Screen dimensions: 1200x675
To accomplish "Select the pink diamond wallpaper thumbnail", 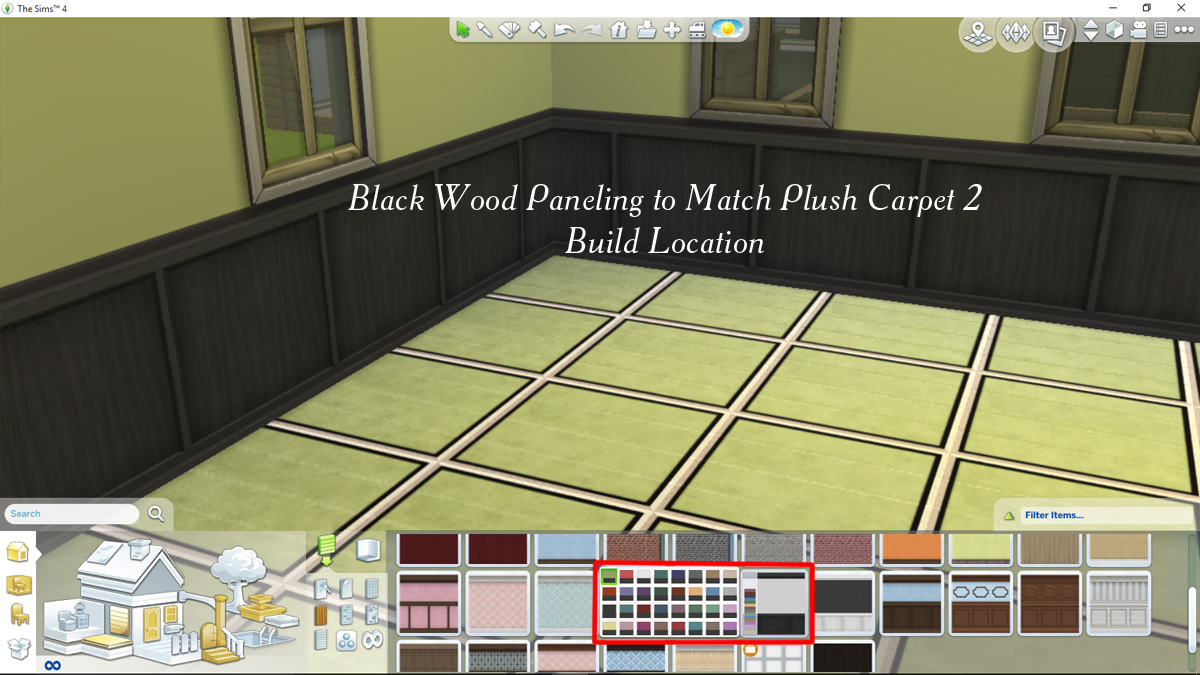I will 497,603.
